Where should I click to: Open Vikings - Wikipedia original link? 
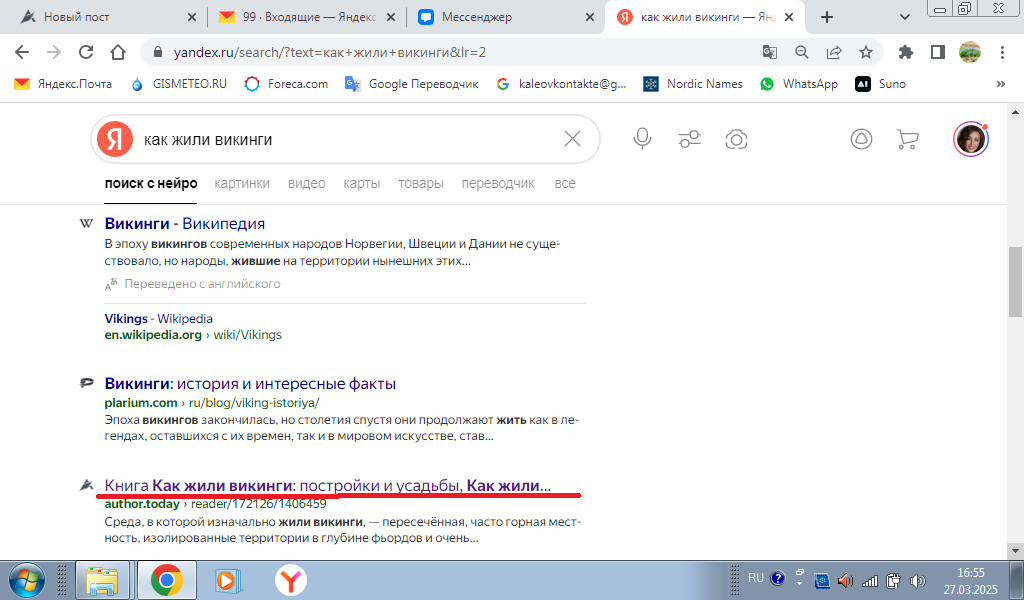point(159,319)
